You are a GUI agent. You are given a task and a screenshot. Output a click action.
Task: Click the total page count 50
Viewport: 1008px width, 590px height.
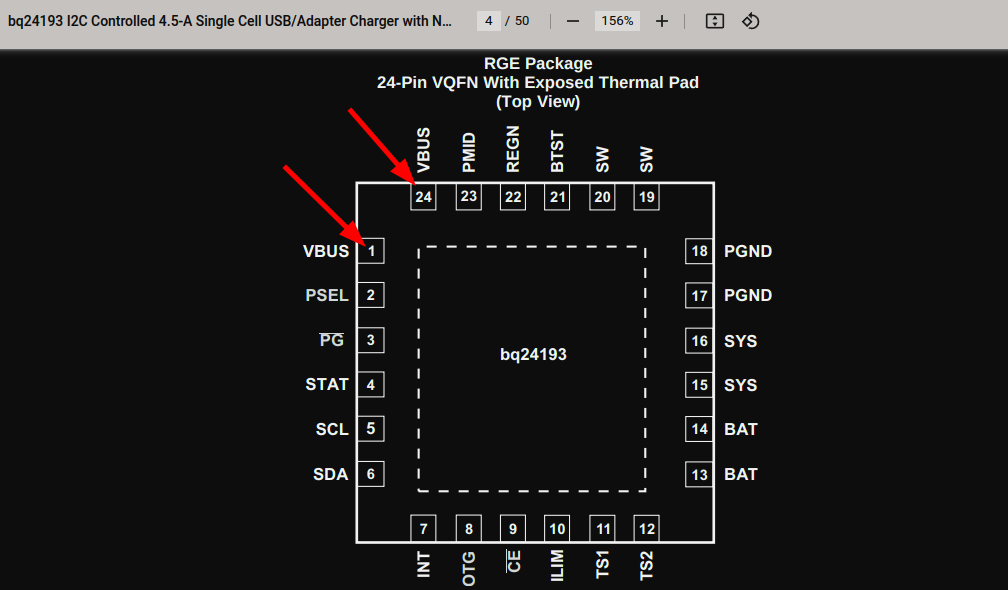point(522,21)
